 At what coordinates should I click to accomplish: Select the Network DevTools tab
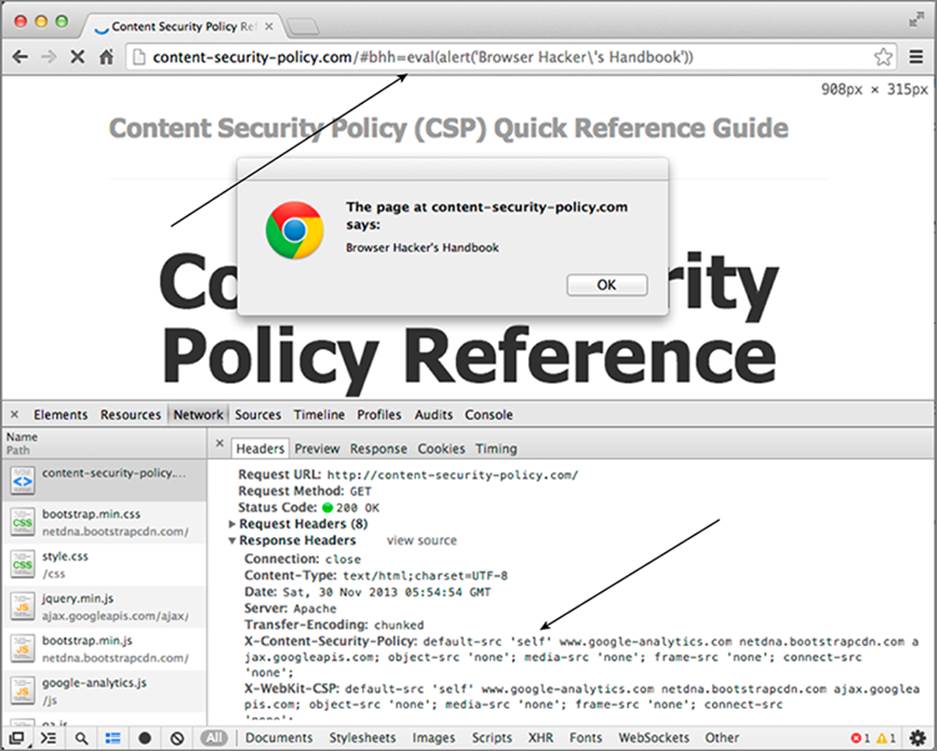[x=198, y=415]
